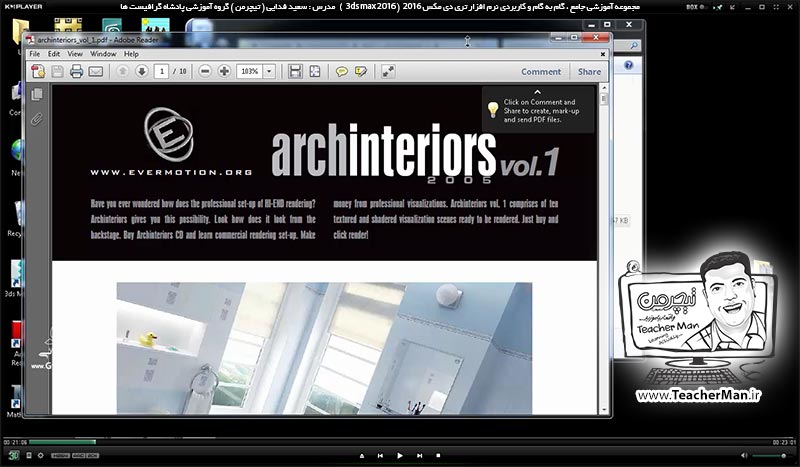Skip to previous track in KMPlayer
Viewport: 800px width, 467px height.
point(380,455)
